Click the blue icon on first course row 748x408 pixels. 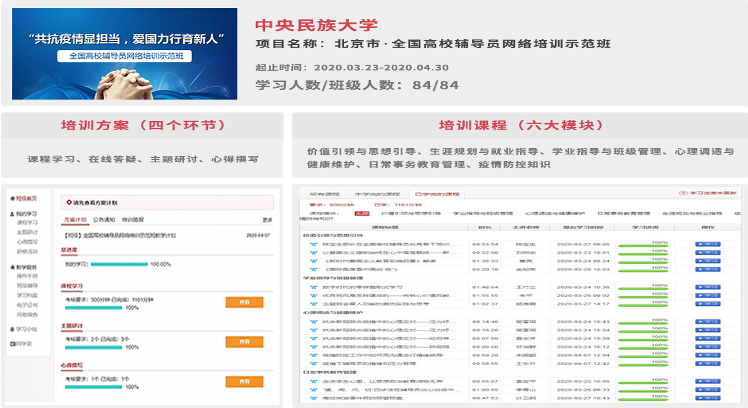click(x=314, y=243)
